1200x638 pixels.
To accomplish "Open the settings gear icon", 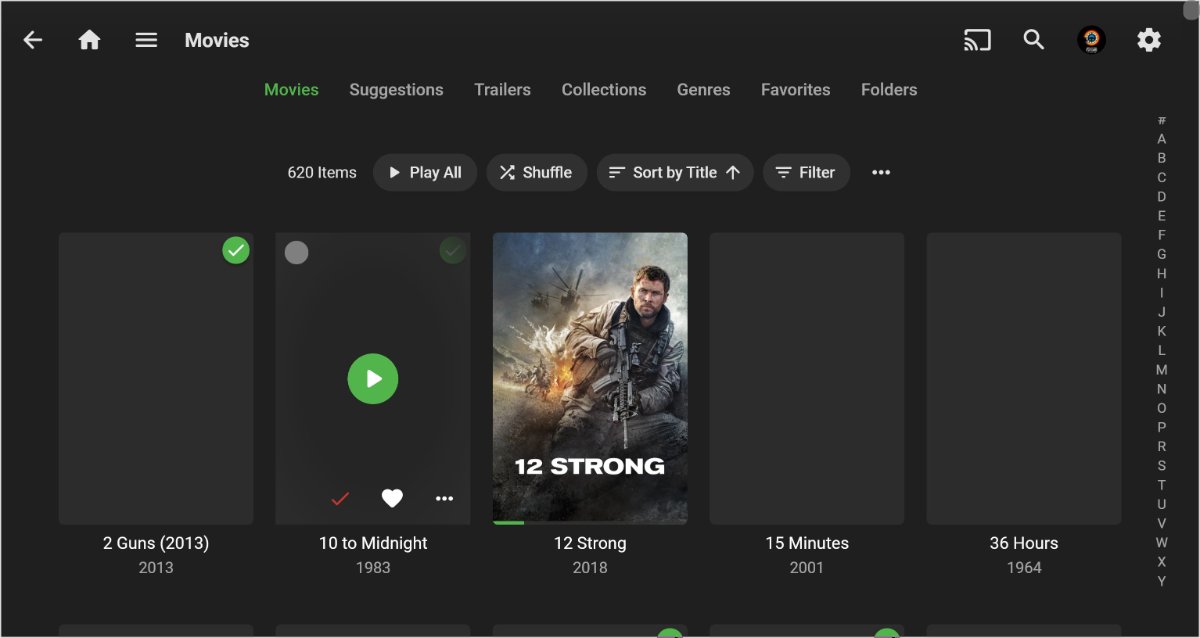I will point(1149,40).
